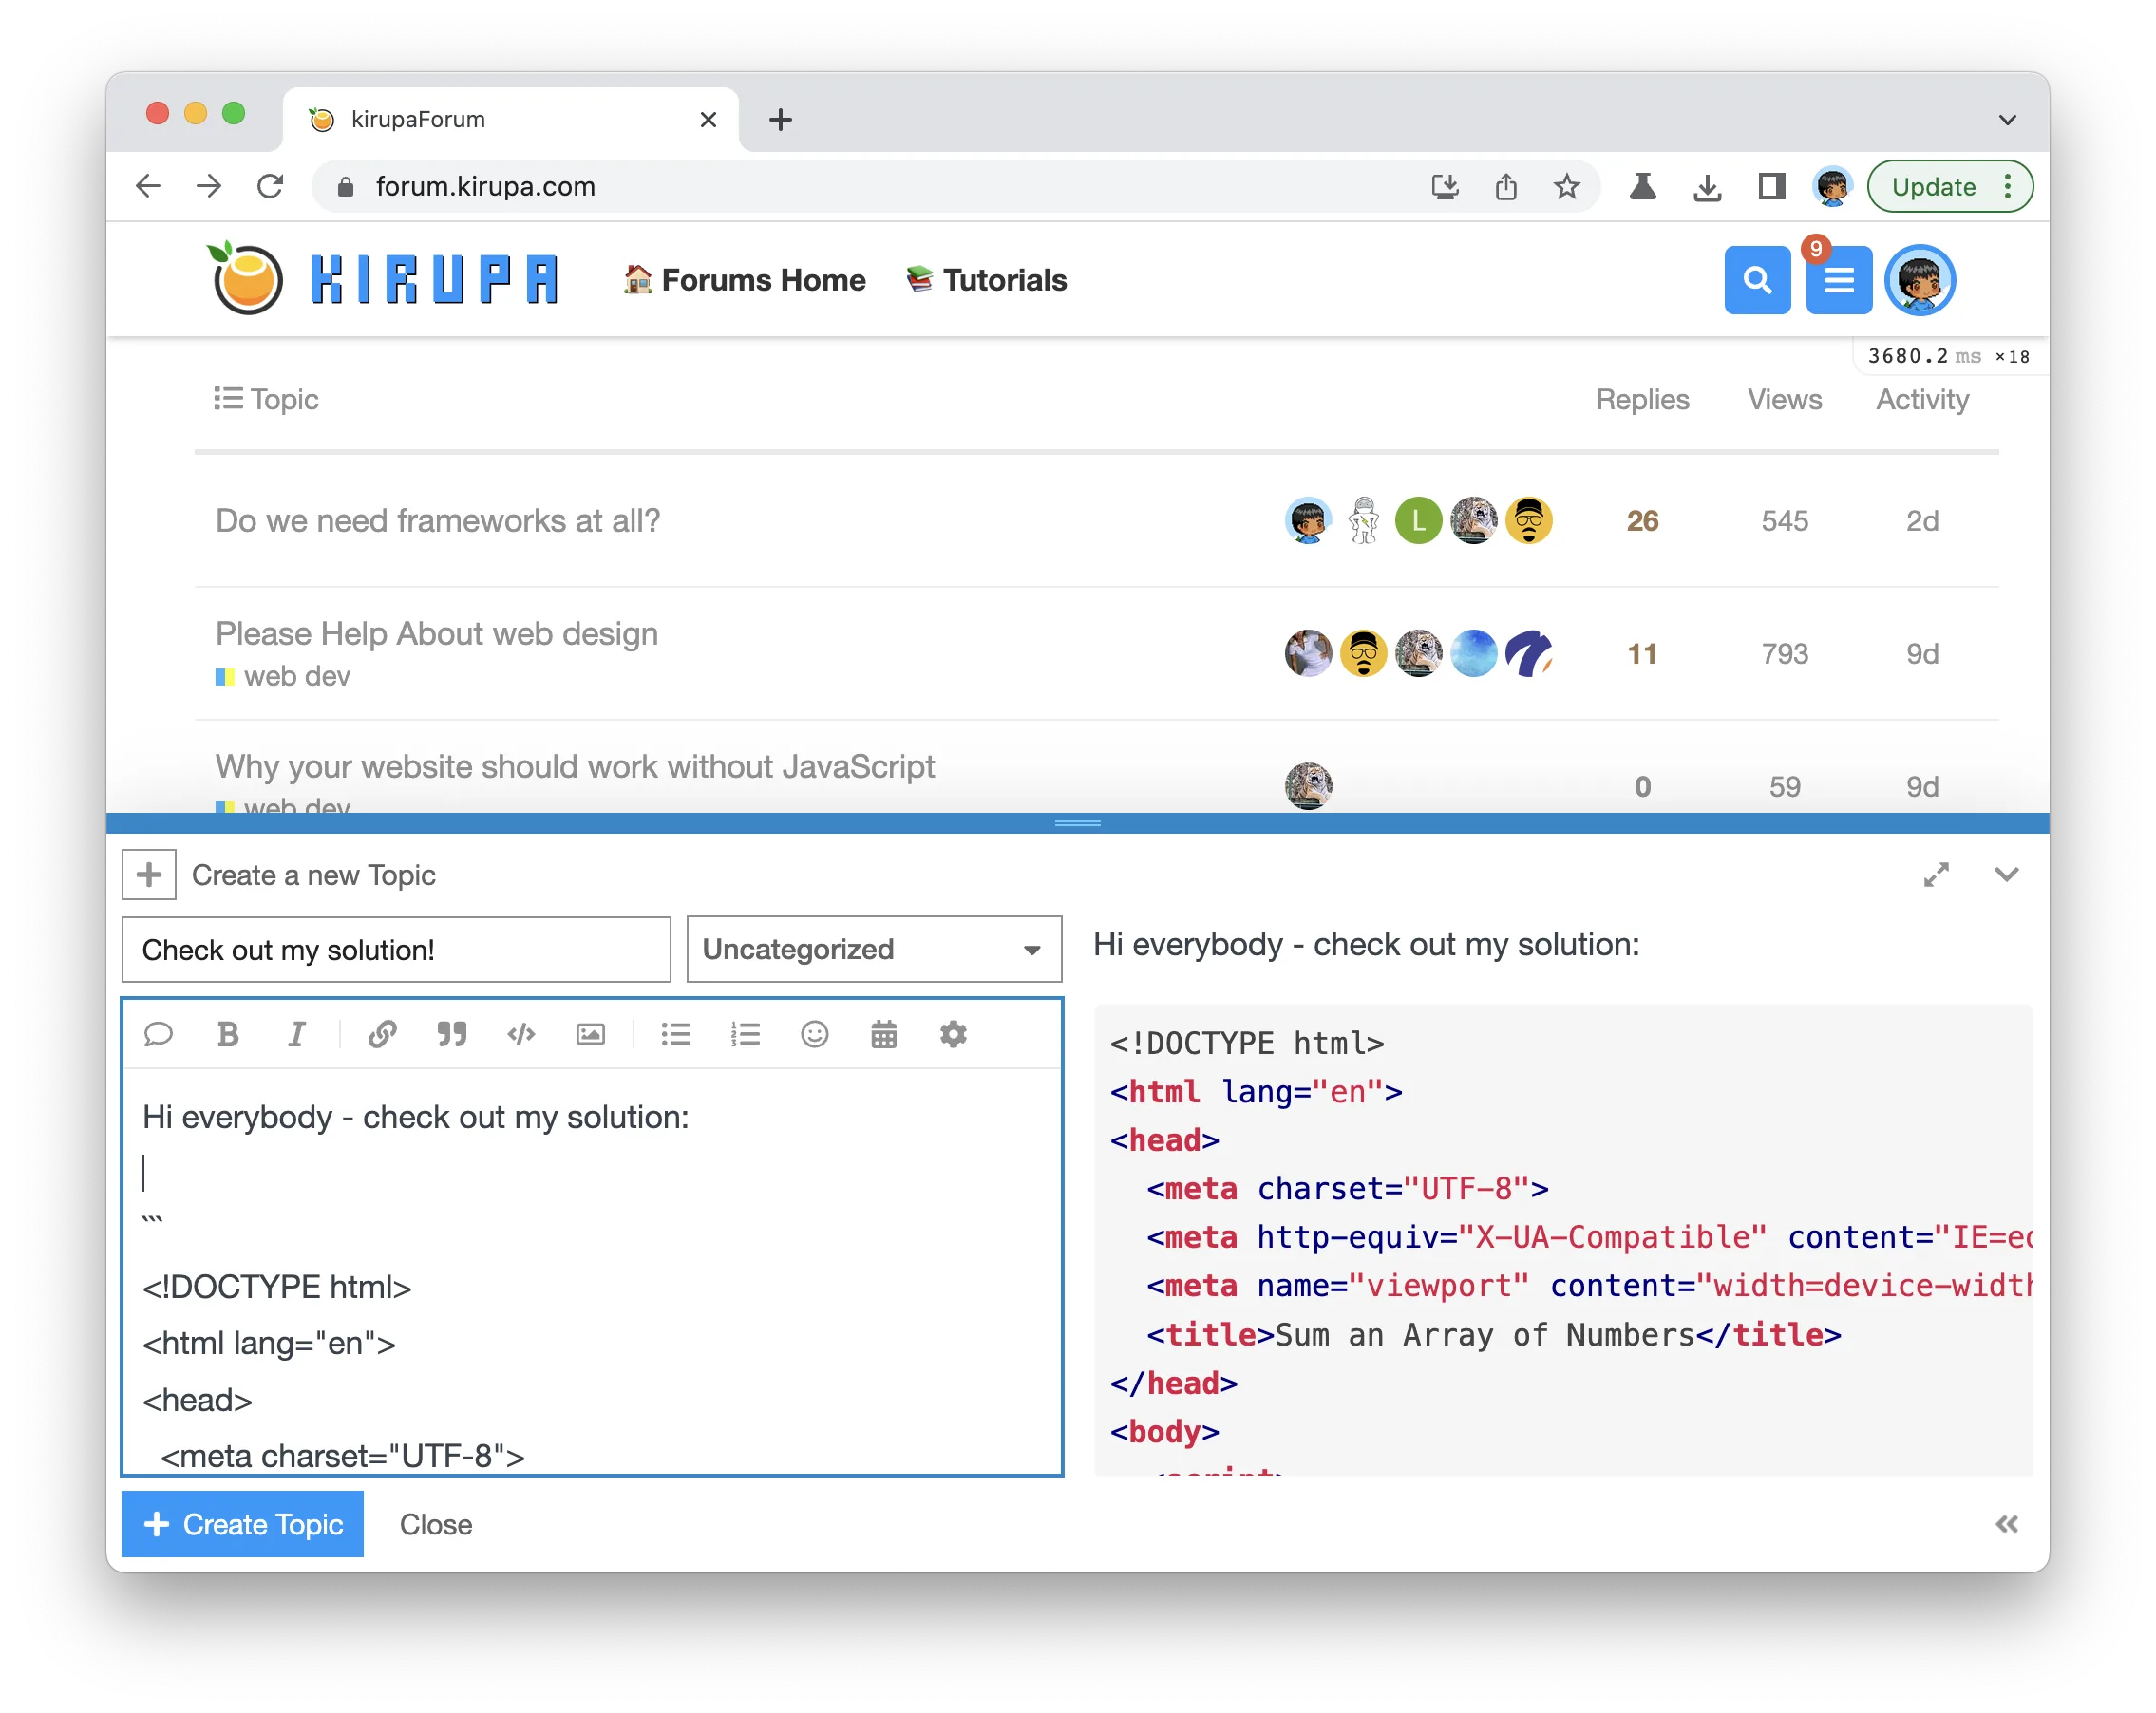Sort topics by Views column

pyautogui.click(x=1784, y=400)
